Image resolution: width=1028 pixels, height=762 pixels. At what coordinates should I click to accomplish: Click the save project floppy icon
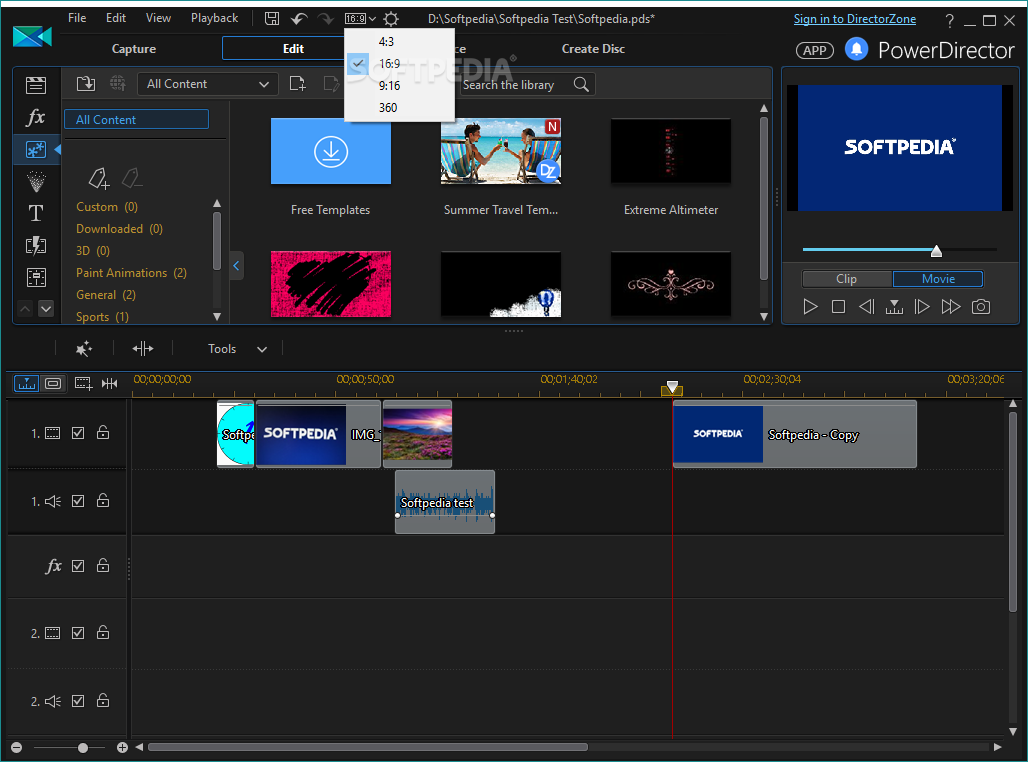(x=271, y=18)
